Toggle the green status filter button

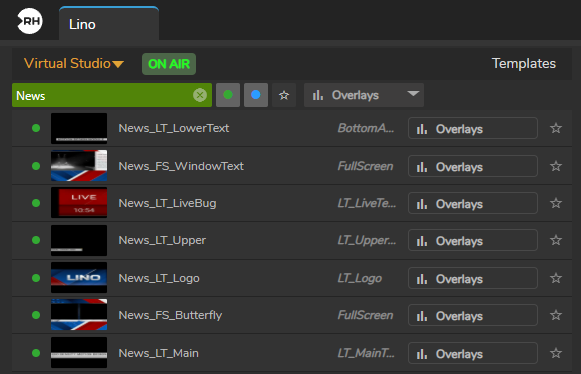pyautogui.click(x=228, y=95)
